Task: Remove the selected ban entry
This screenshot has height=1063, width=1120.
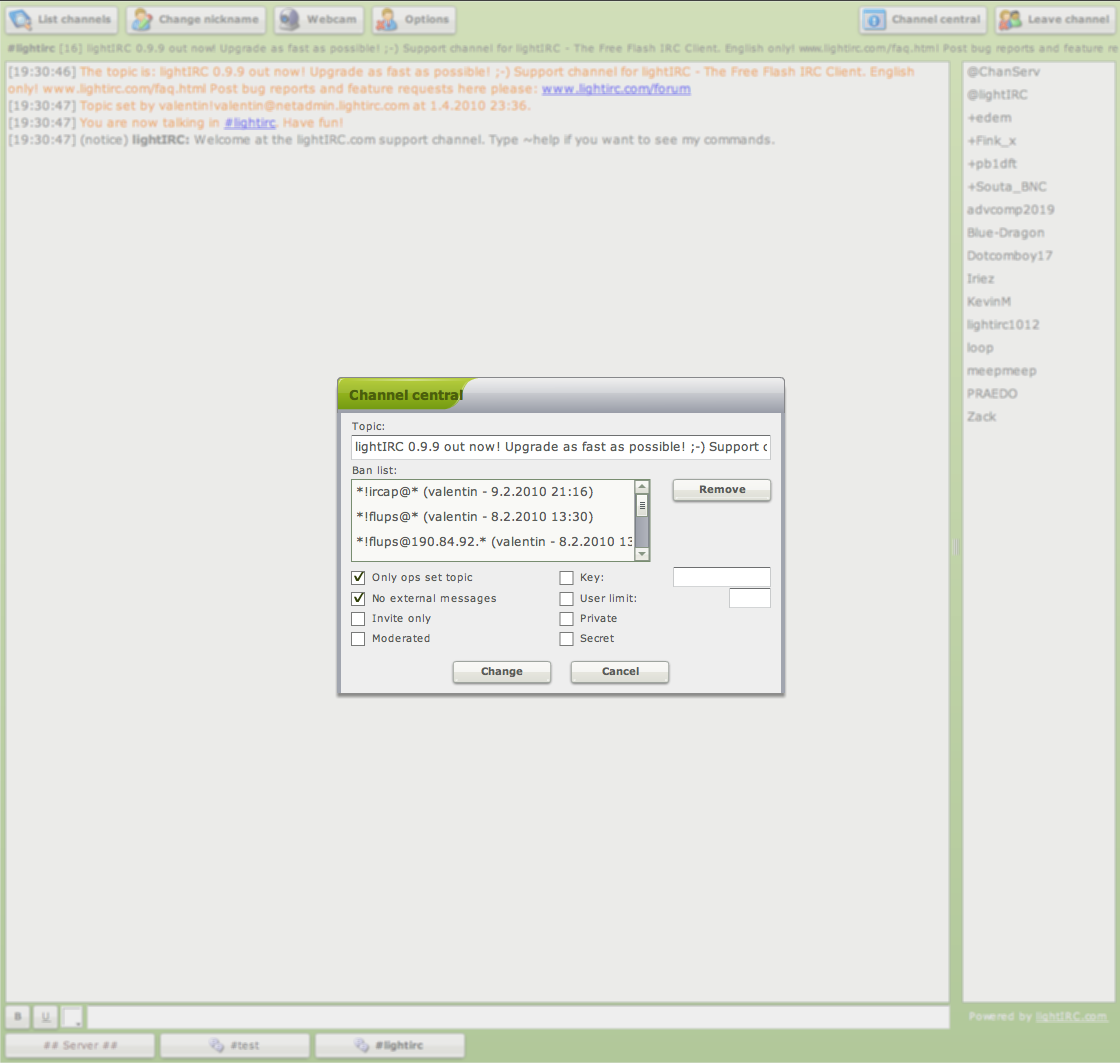Action: (722, 490)
